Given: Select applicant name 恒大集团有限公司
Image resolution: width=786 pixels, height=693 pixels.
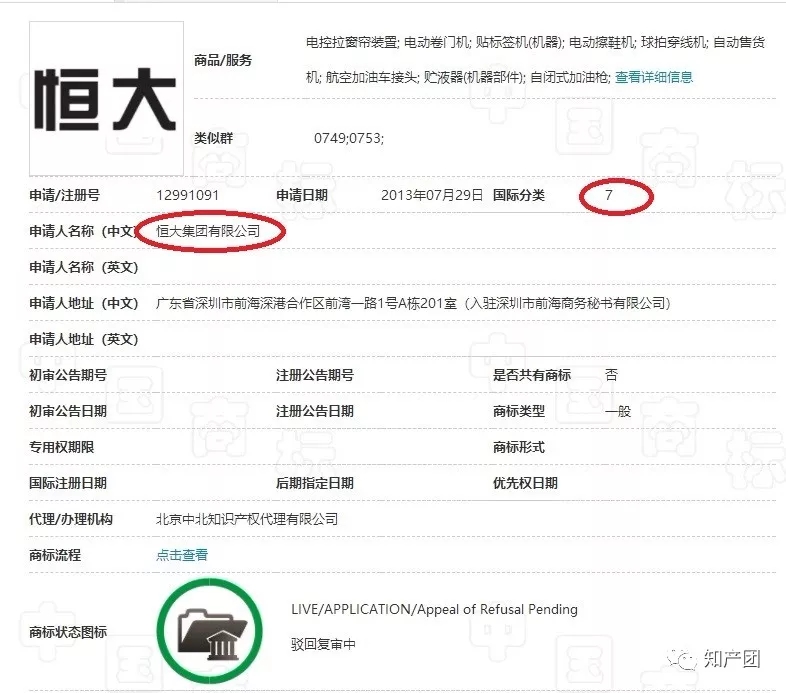Looking at the screenshot, I should click(x=208, y=232).
